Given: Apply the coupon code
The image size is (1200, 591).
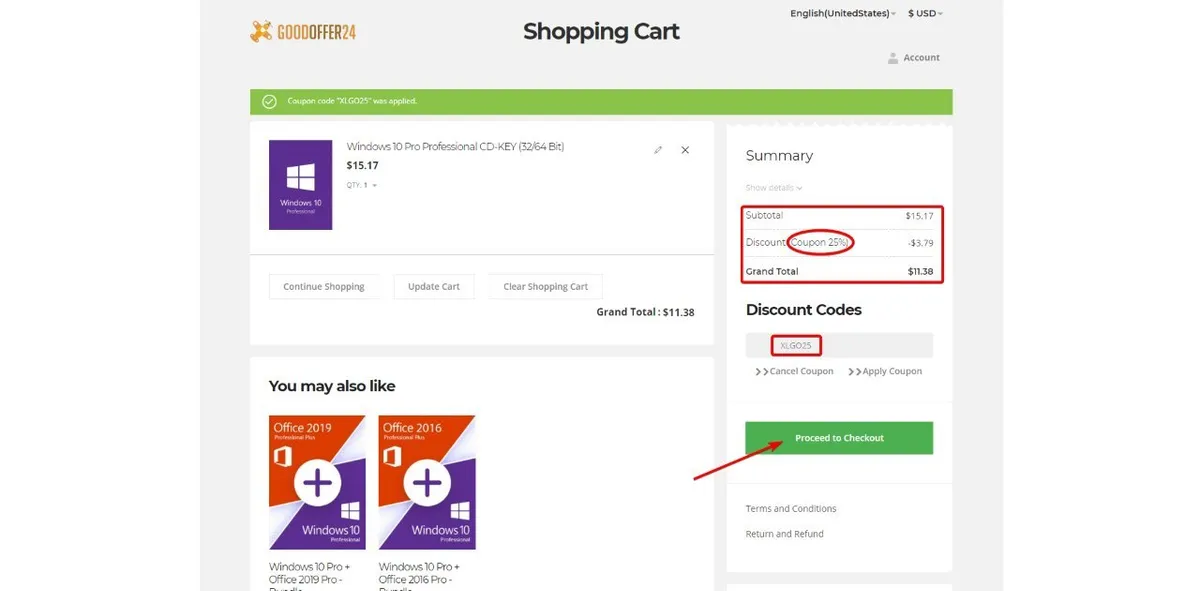Looking at the screenshot, I should point(885,371).
